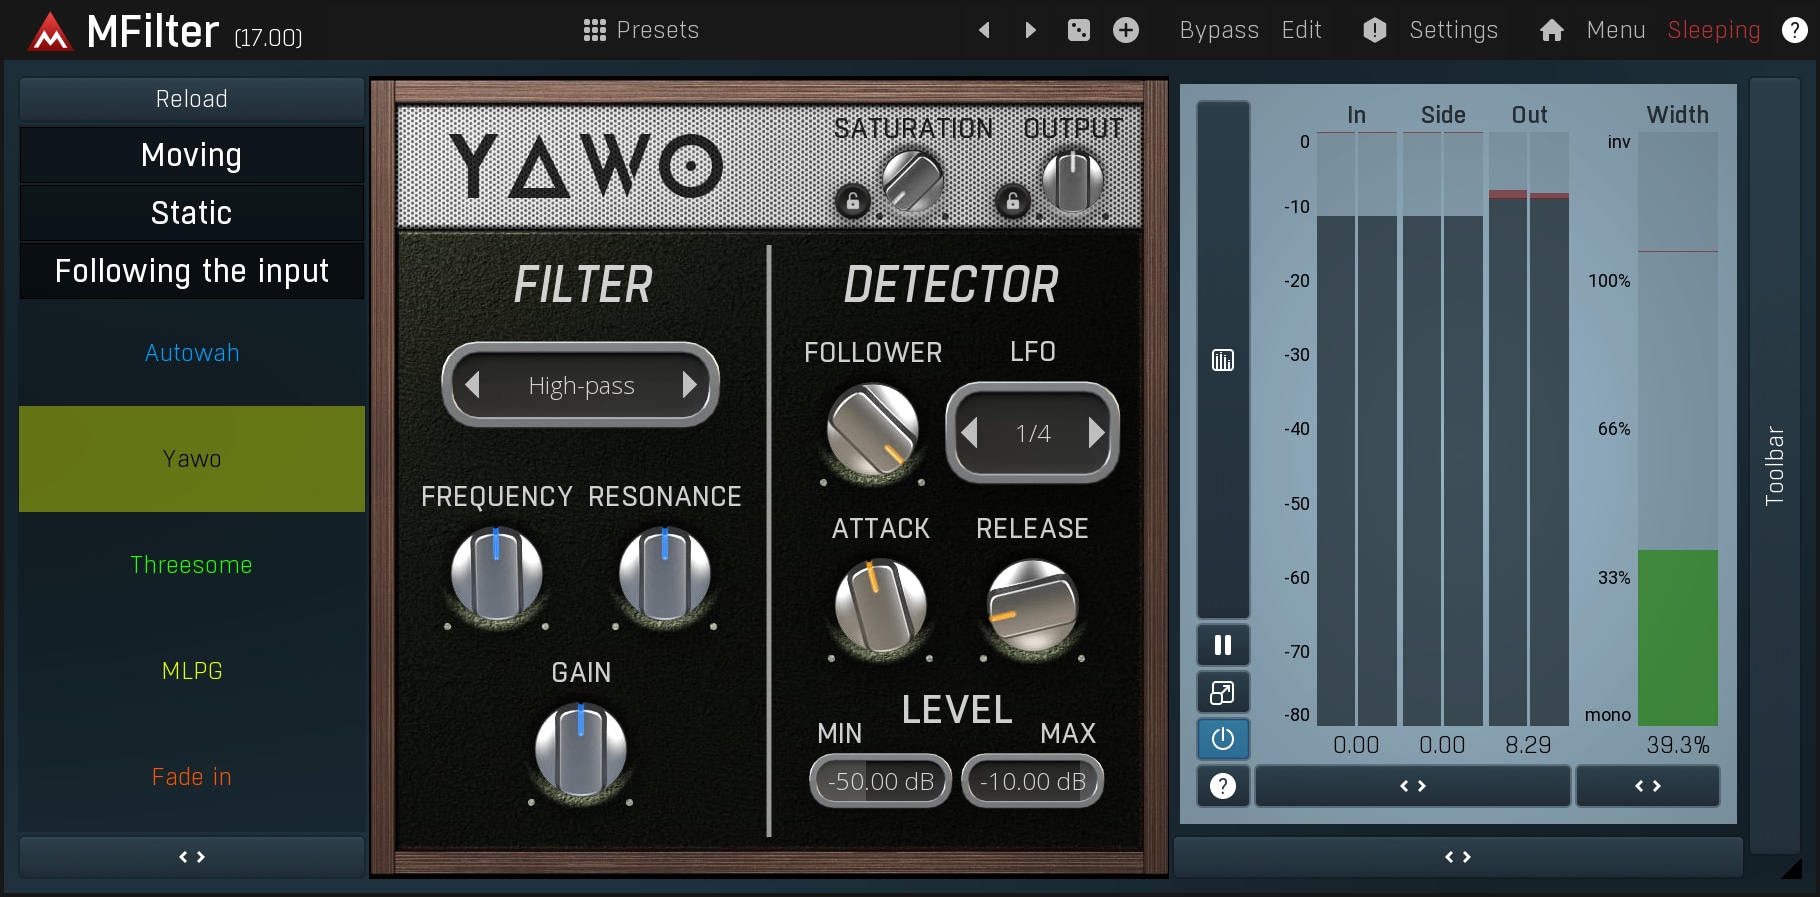The image size is (1820, 897).
Task: Select the Threesome device preset
Action: click(191, 565)
